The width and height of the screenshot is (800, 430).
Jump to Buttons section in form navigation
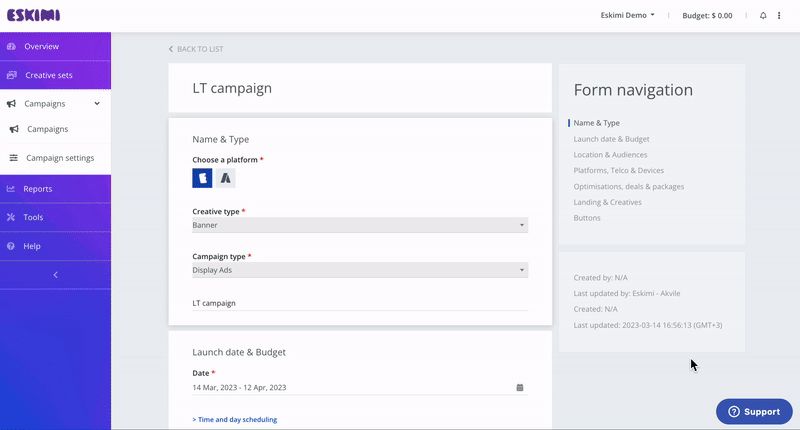(x=587, y=218)
